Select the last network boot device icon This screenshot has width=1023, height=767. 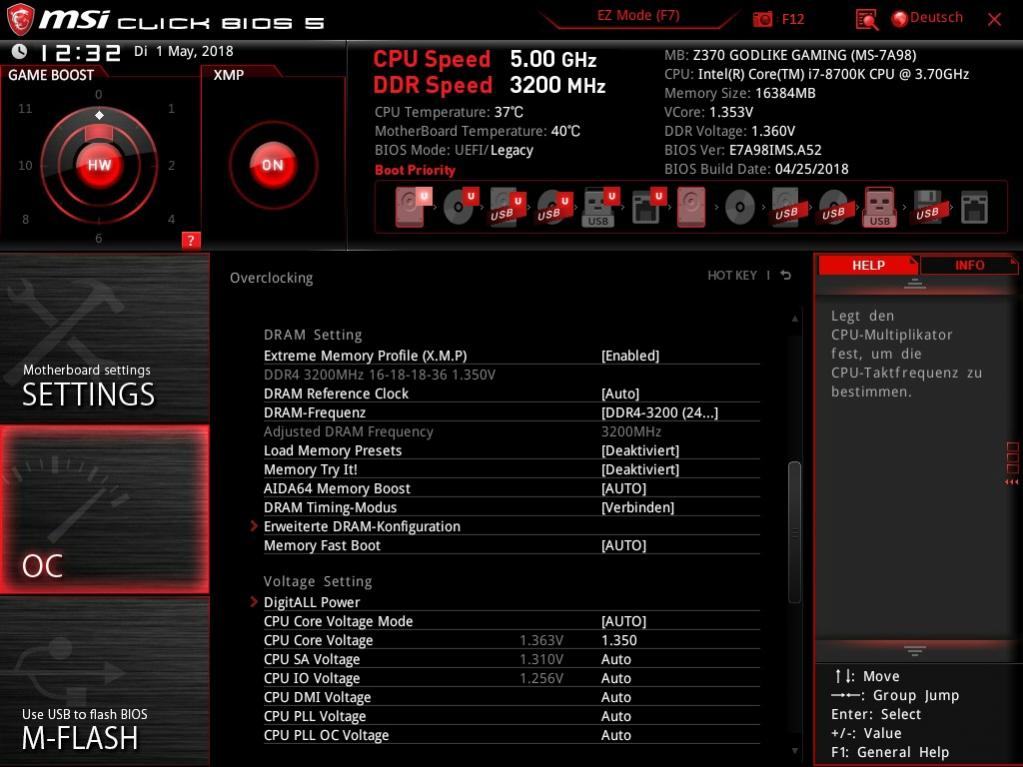tap(974, 207)
